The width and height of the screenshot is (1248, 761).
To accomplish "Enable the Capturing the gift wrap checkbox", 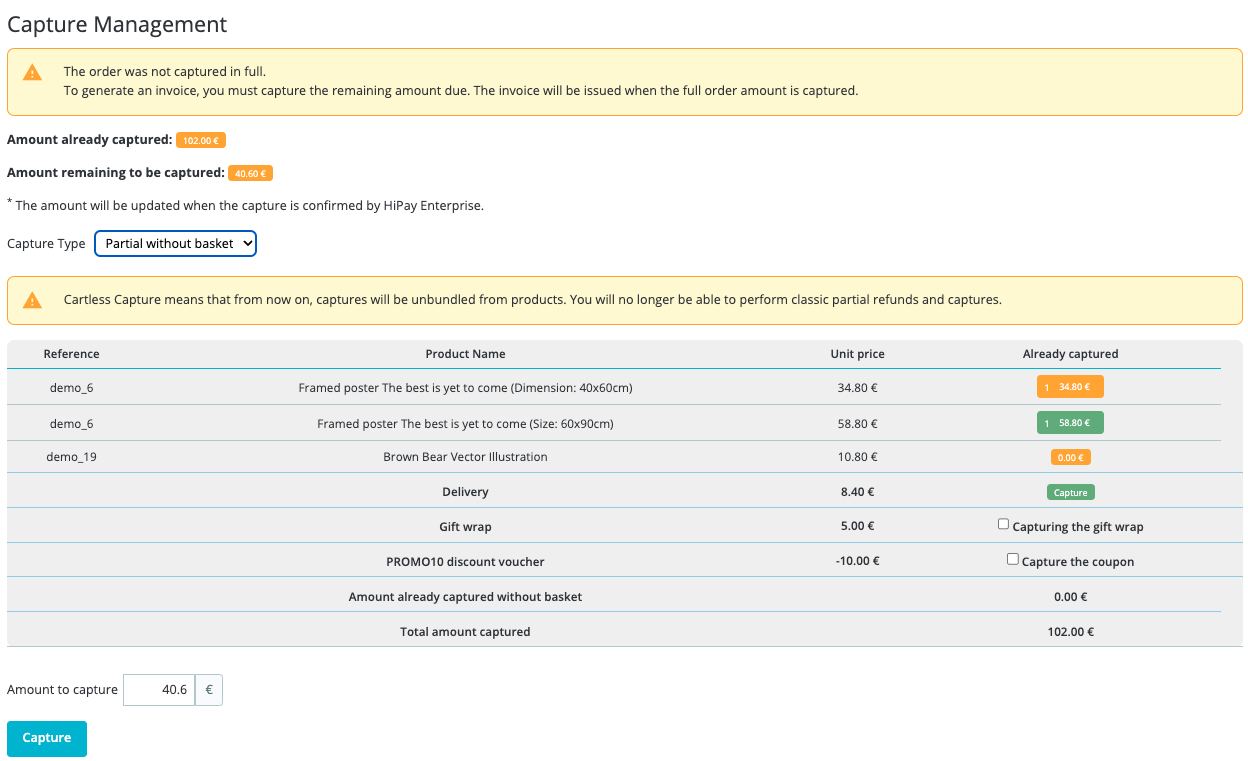I will (1003, 524).
